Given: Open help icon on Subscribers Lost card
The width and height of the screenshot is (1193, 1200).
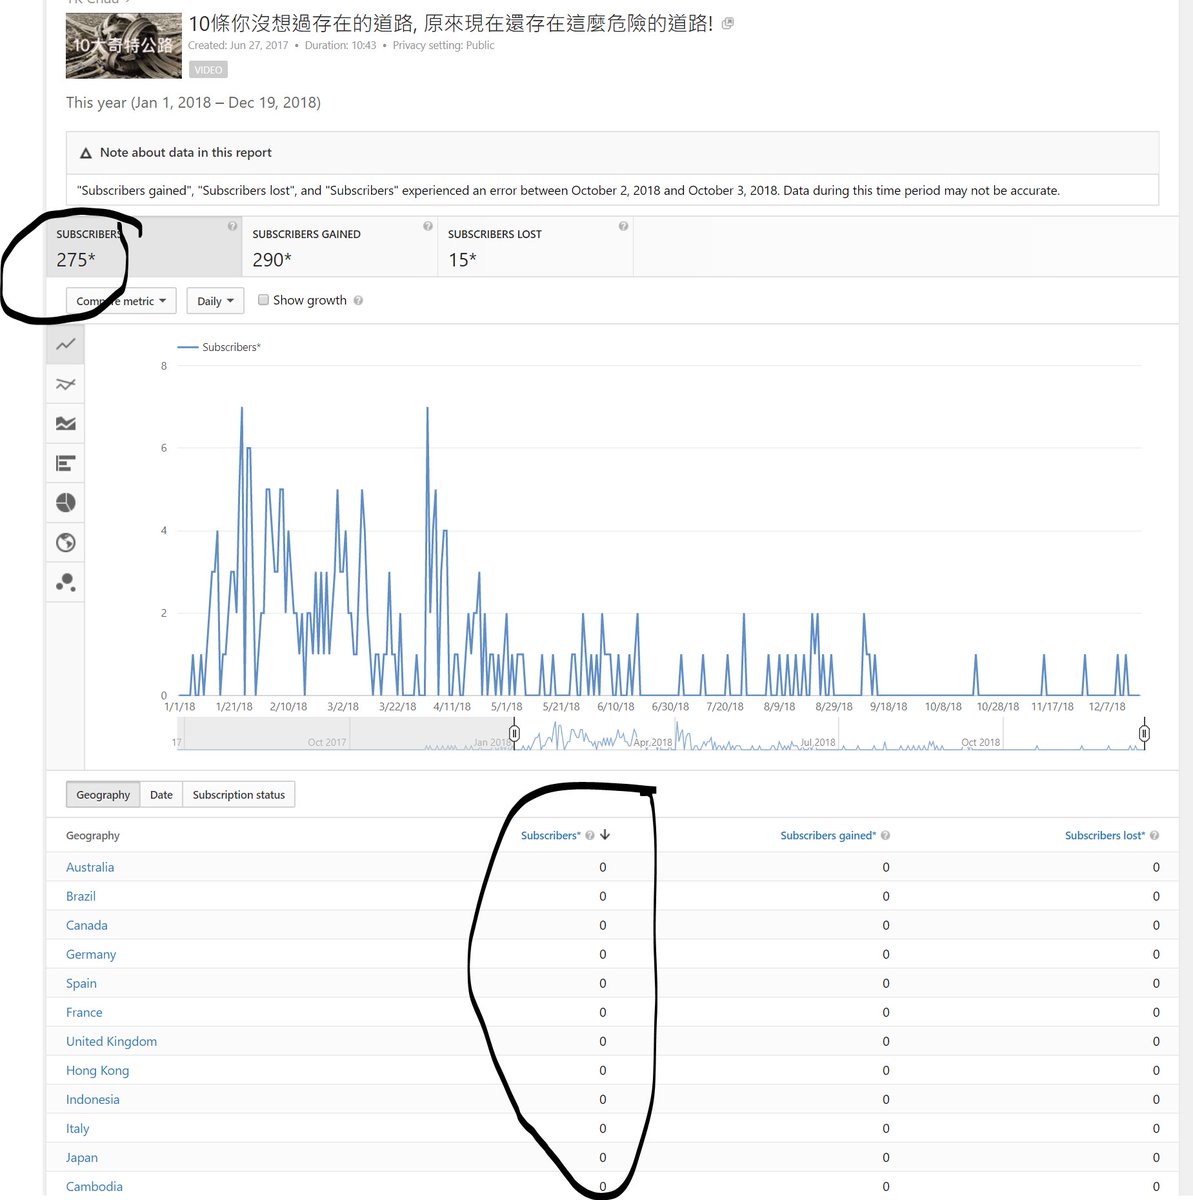Looking at the screenshot, I should (623, 226).
